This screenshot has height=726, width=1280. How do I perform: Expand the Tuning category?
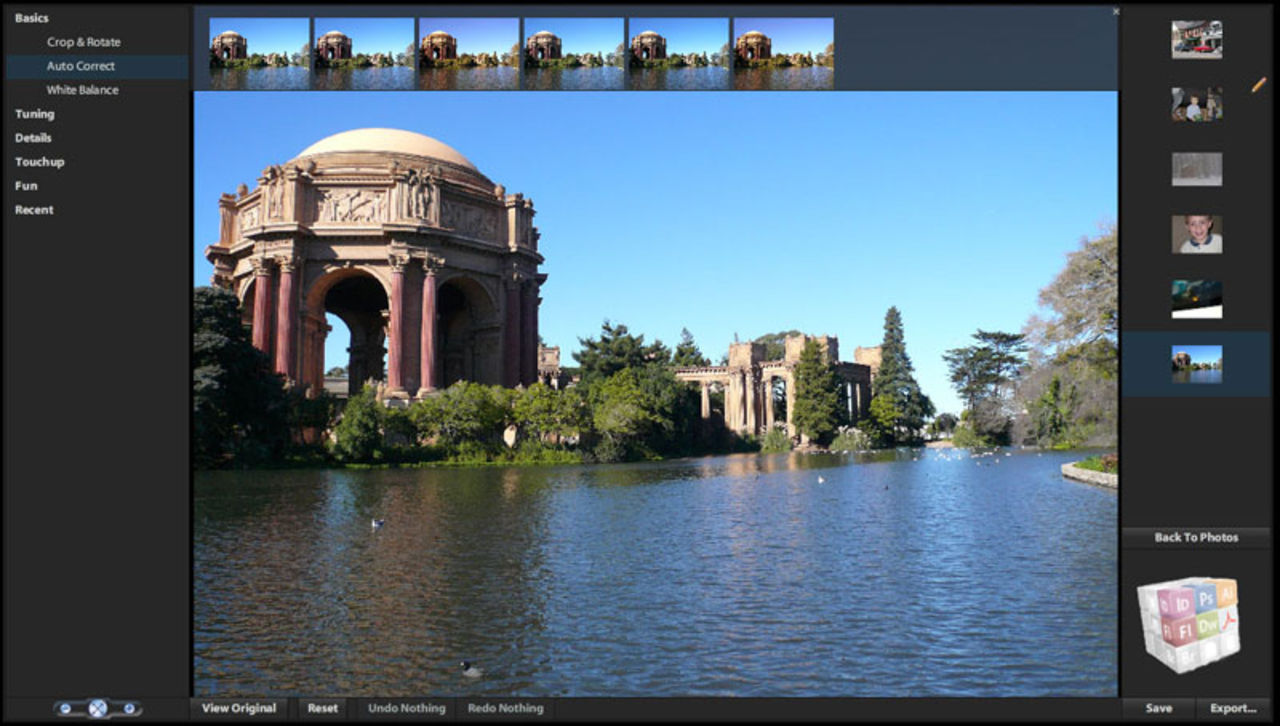click(35, 113)
